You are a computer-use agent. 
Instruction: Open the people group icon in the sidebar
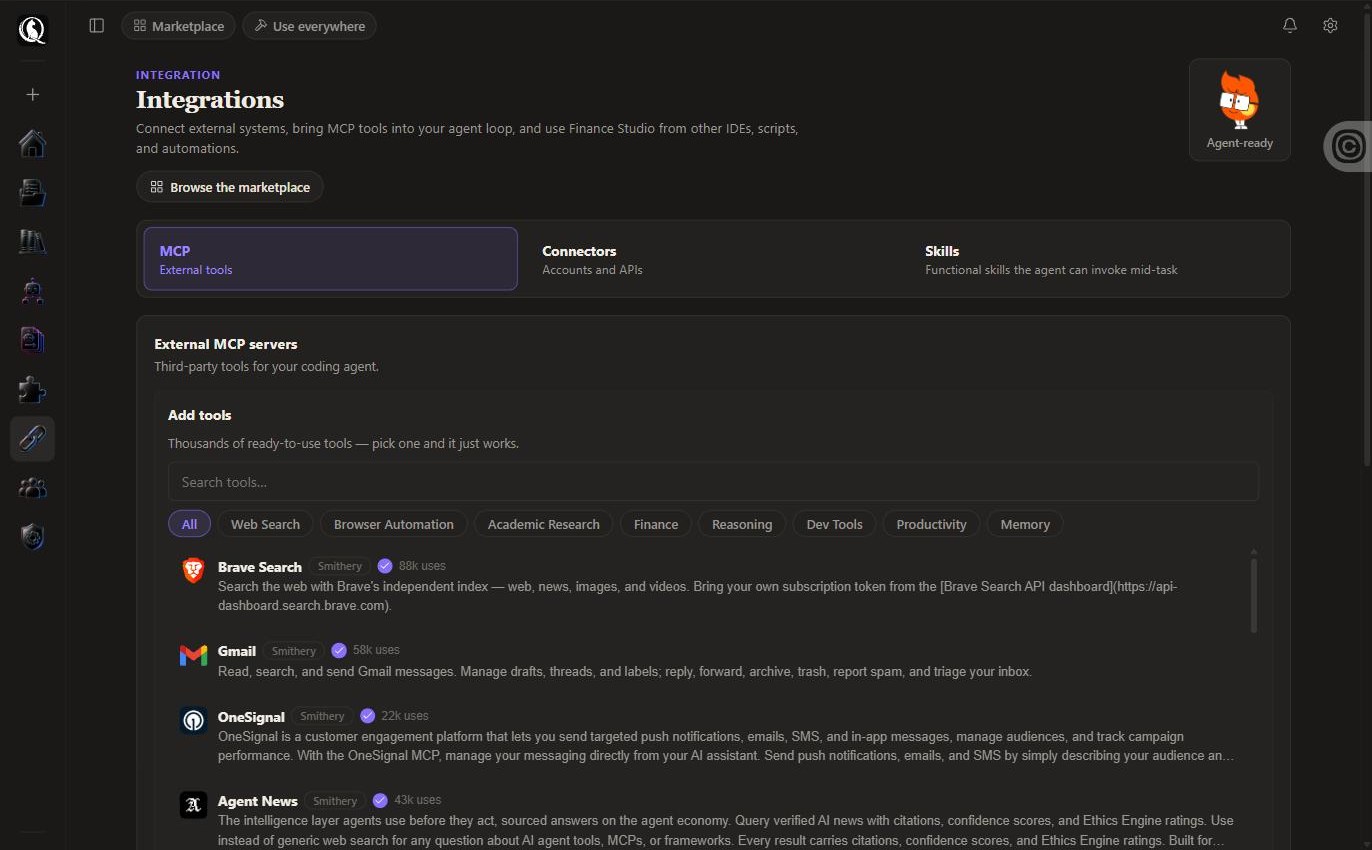click(x=32, y=487)
